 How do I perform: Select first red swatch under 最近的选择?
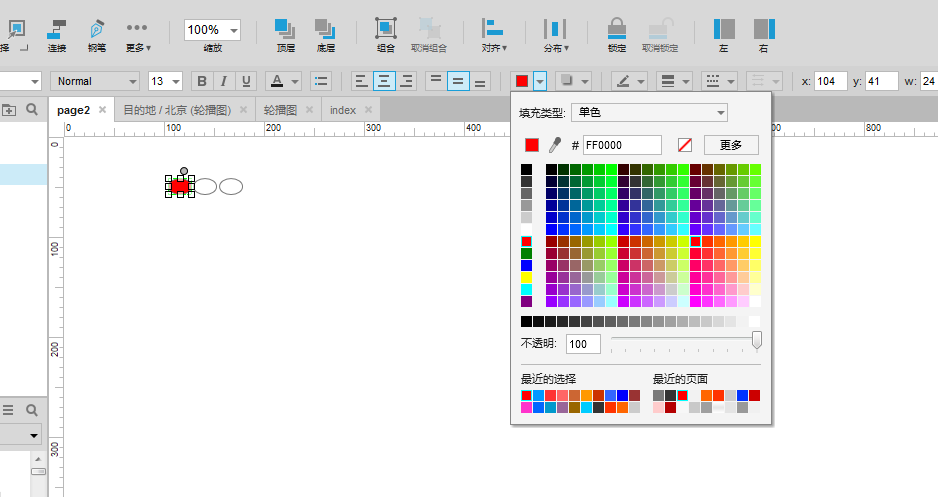click(x=526, y=395)
